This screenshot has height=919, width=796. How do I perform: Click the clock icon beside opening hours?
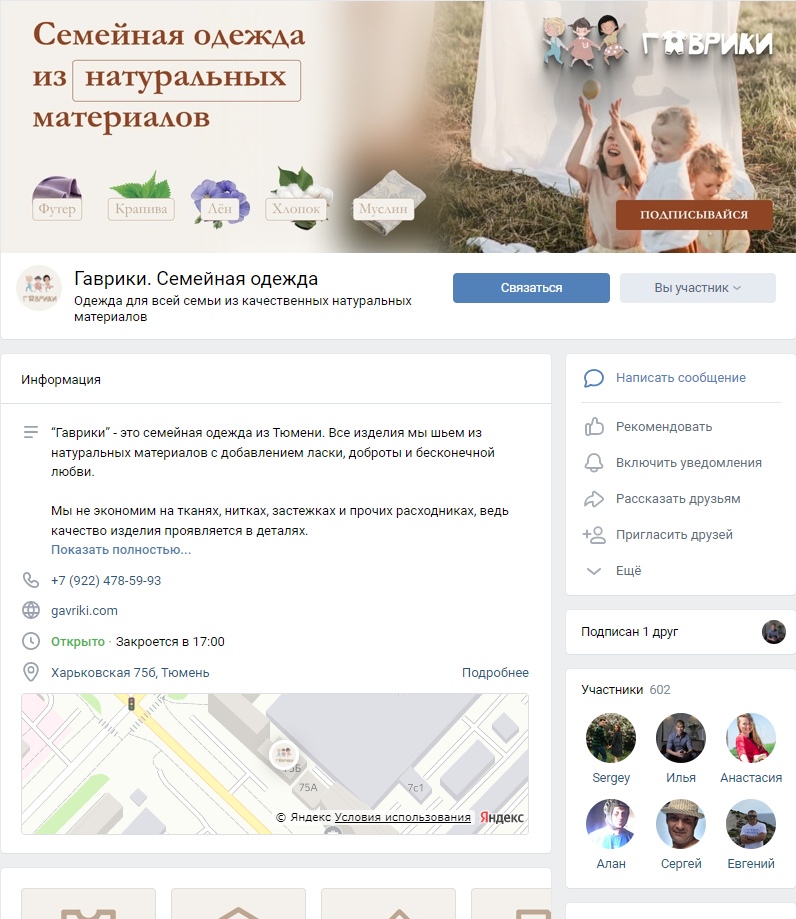click(30, 641)
